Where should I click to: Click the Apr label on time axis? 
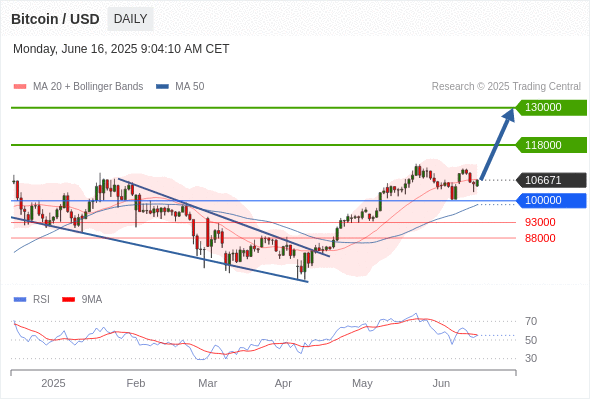click(283, 383)
